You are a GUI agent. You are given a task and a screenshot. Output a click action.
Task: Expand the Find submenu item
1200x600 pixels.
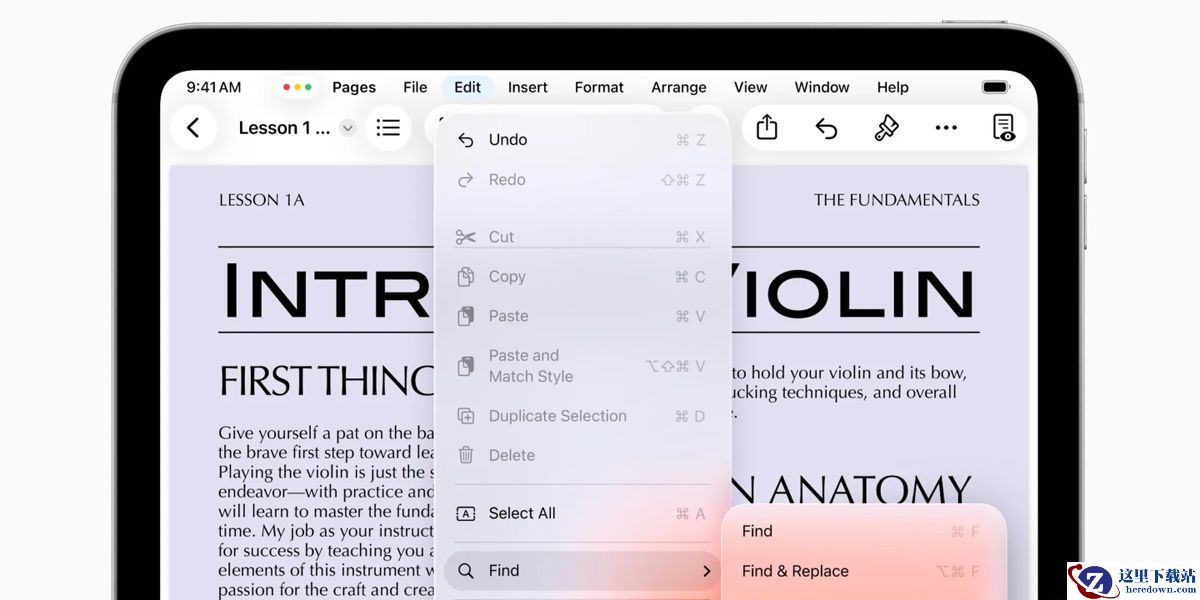[583, 571]
